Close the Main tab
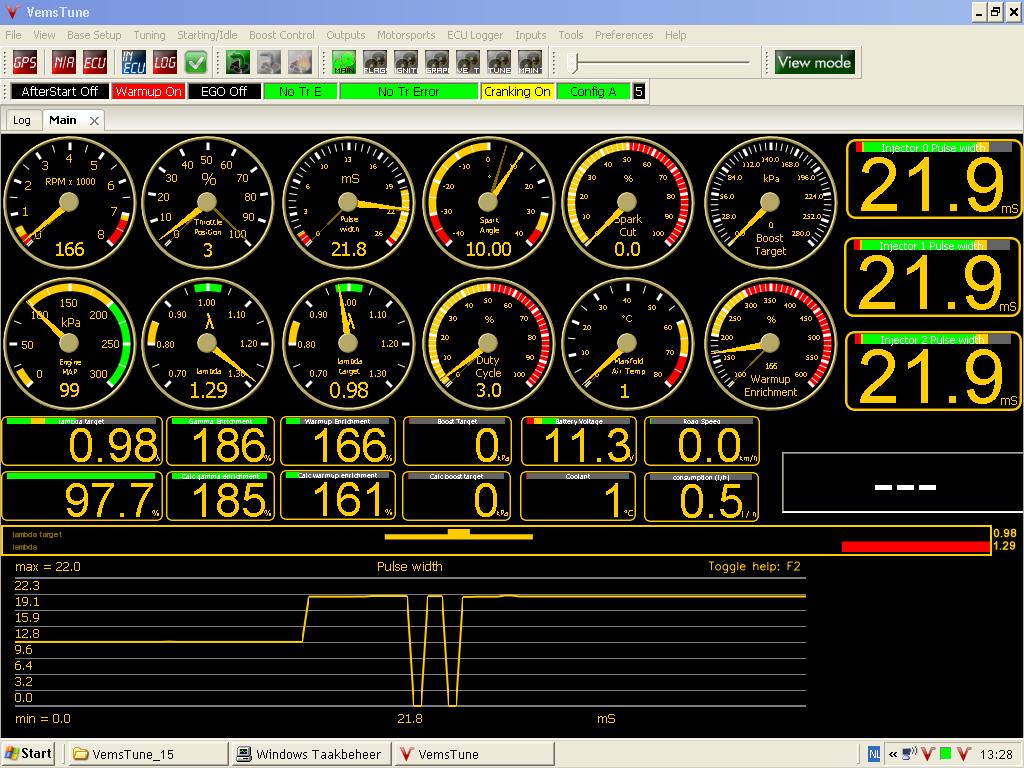The image size is (1024, 768). pos(95,121)
